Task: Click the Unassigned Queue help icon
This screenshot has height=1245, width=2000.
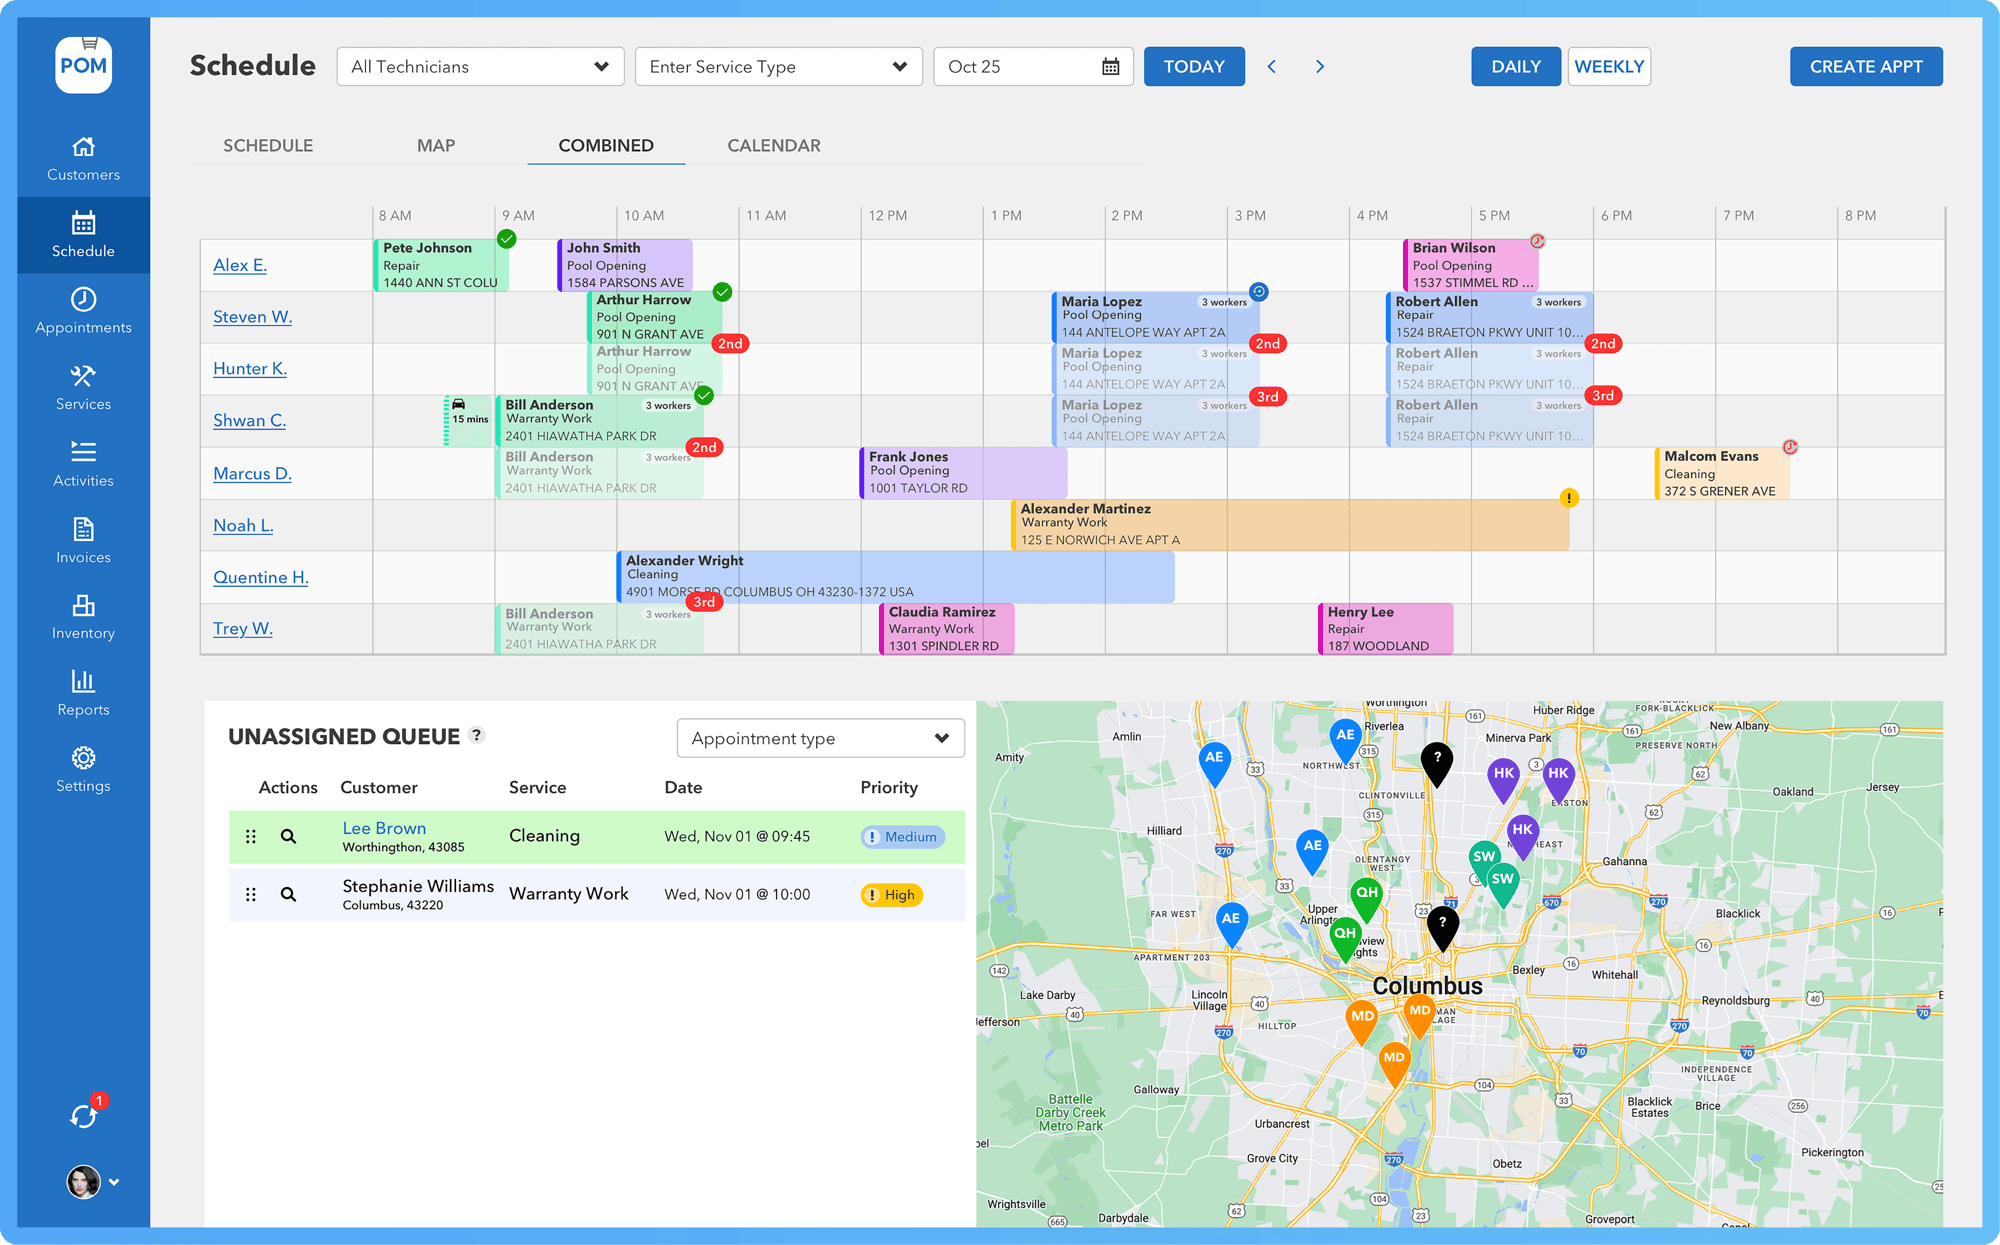Action: click(477, 735)
